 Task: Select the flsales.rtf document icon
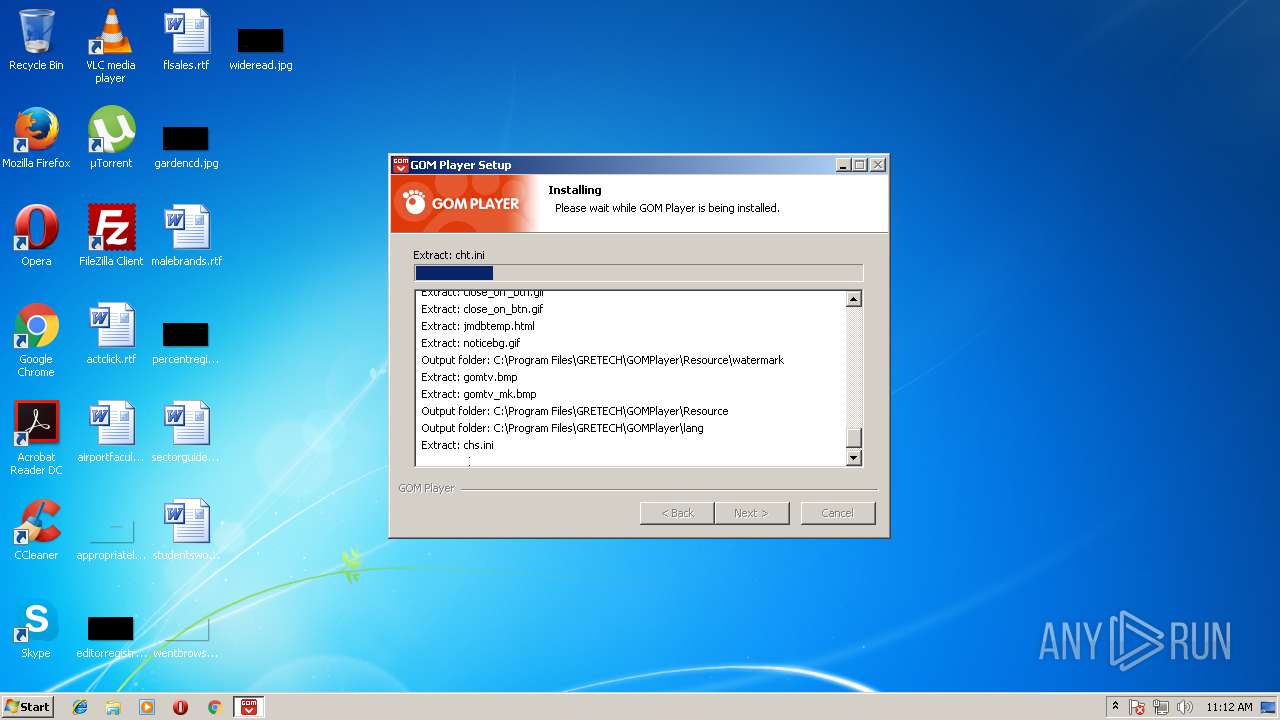(186, 40)
